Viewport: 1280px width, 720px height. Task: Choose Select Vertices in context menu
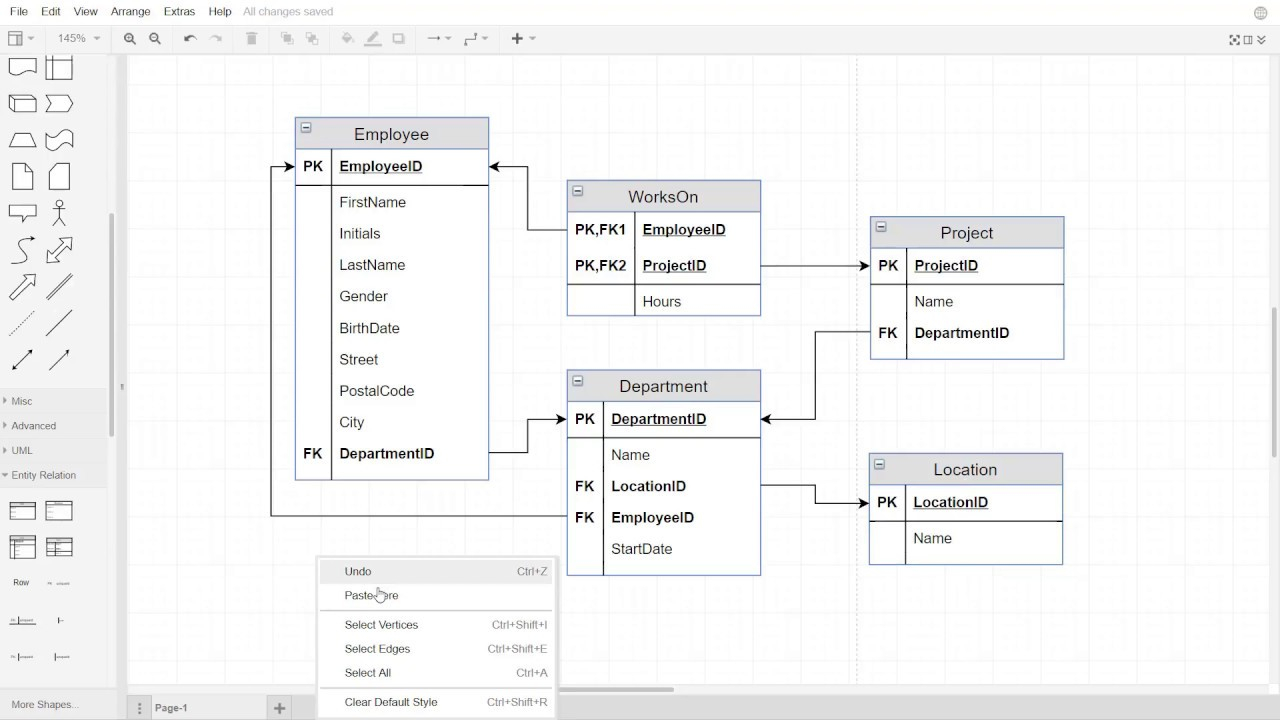tap(436, 625)
